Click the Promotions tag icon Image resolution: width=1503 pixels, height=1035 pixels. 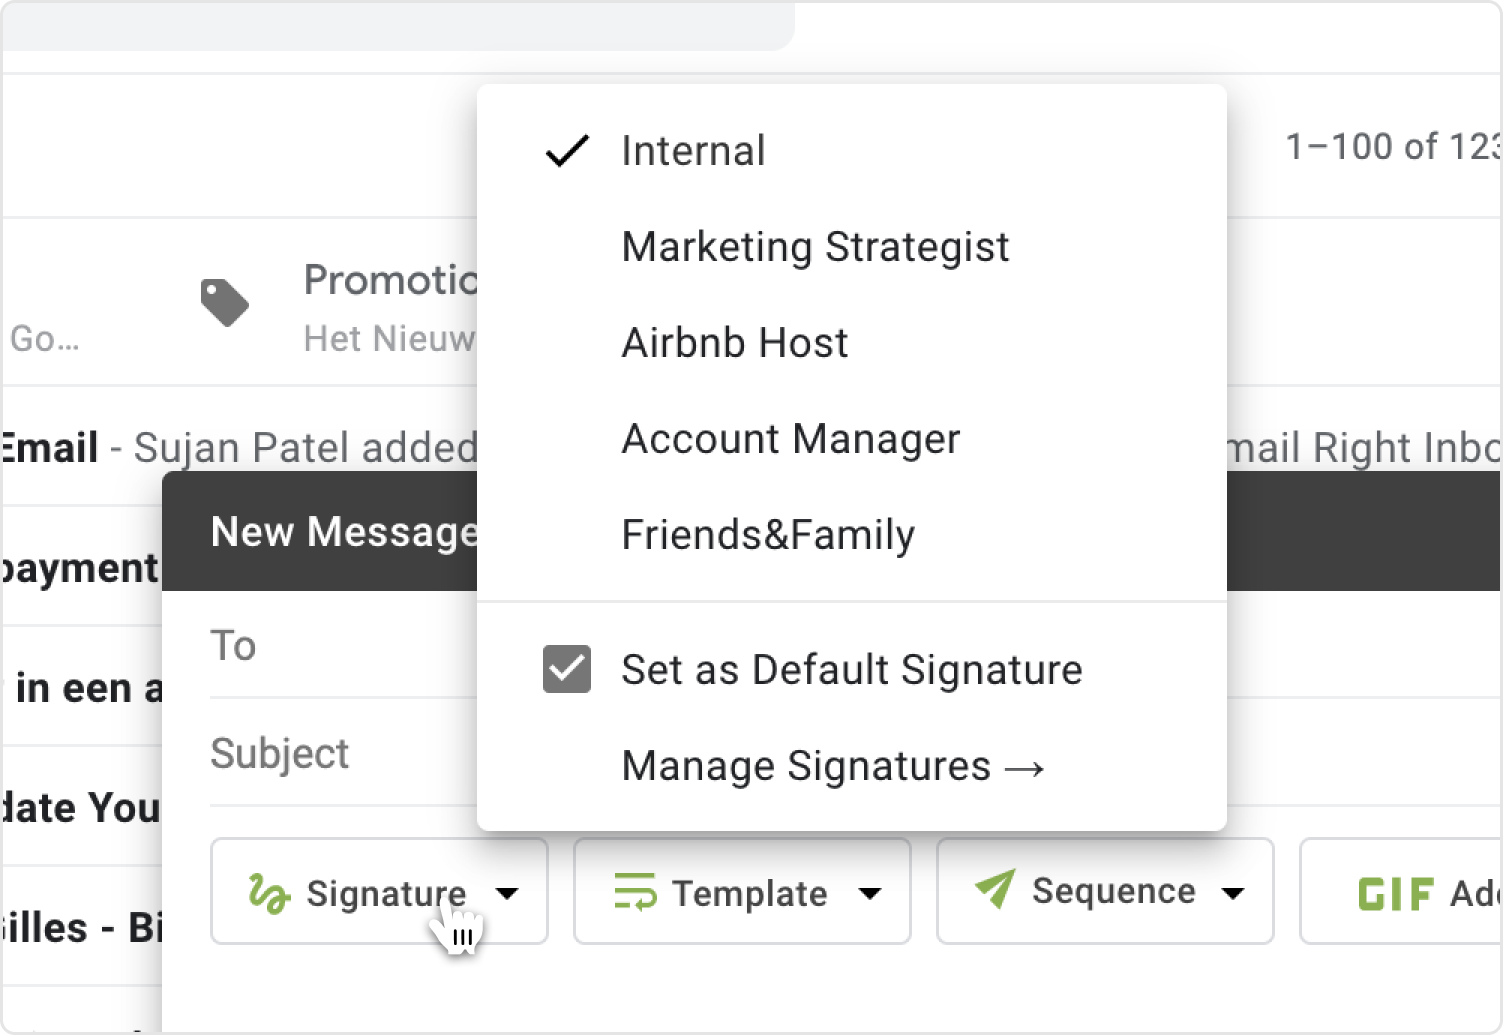click(x=225, y=303)
